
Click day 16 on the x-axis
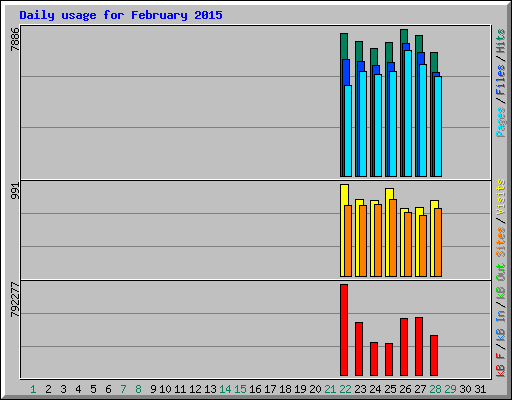(x=255, y=389)
